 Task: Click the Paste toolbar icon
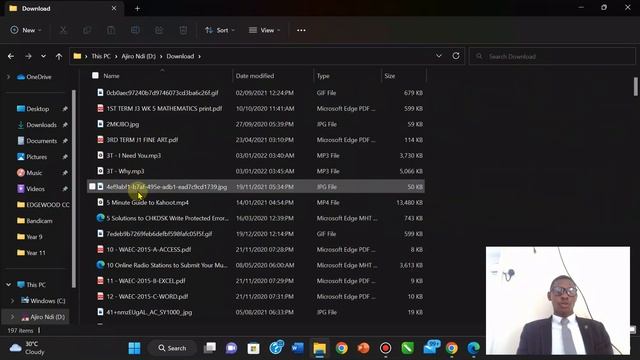[111, 30]
